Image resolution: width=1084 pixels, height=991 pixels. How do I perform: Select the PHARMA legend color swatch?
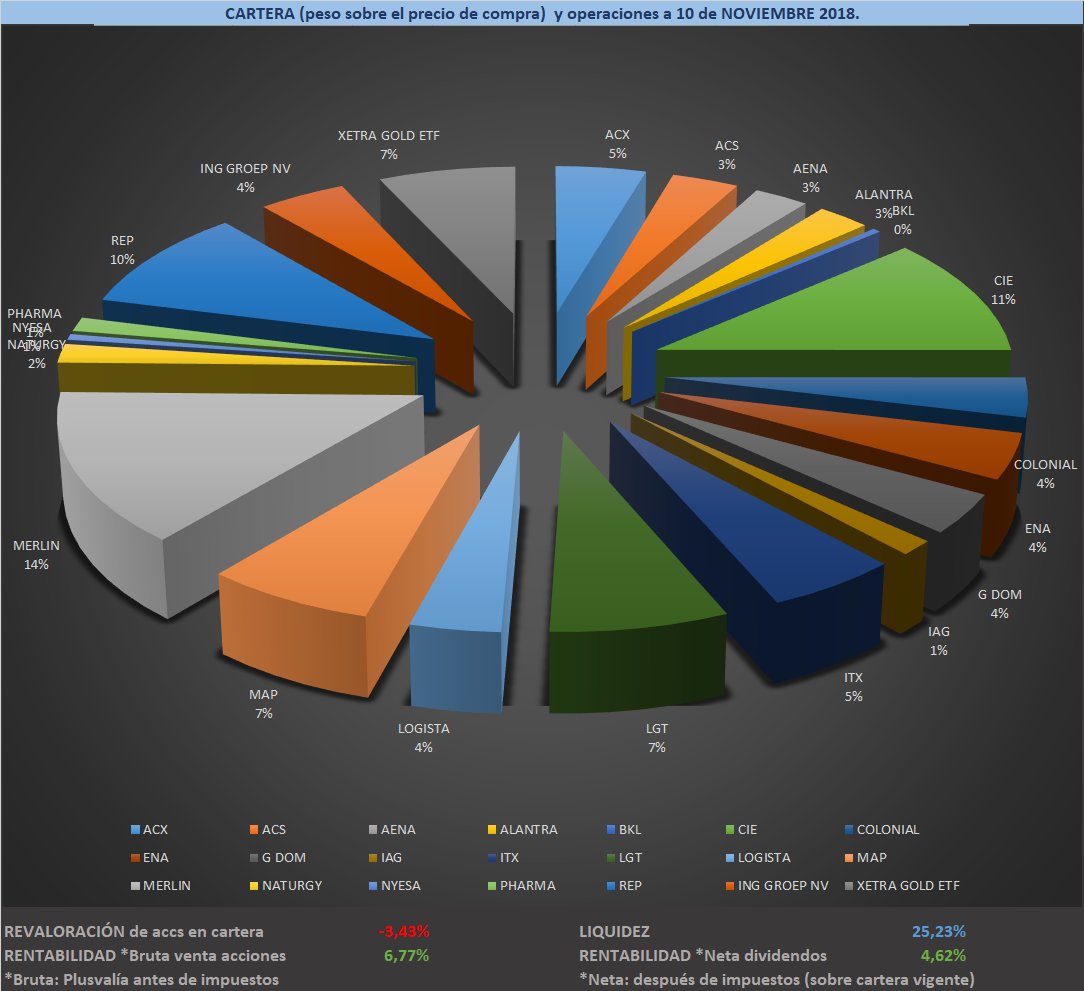[492, 885]
